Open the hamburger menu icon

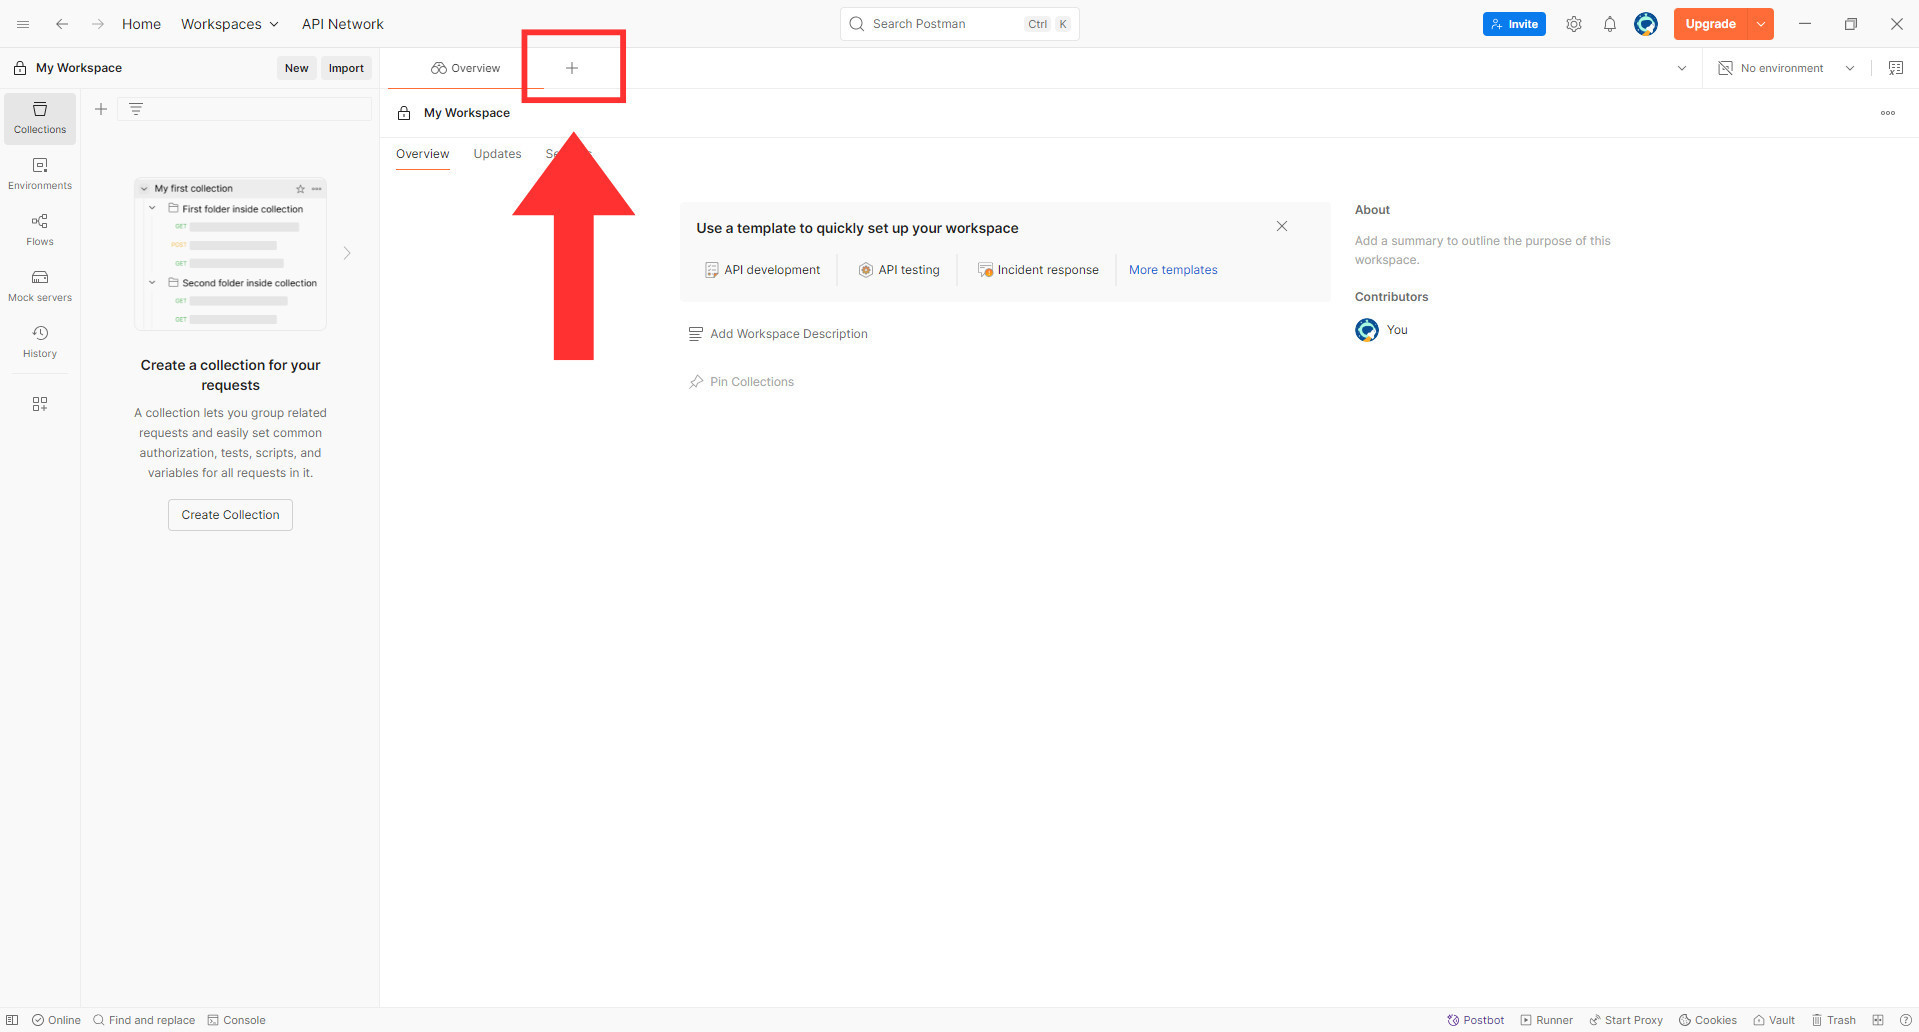coord(23,24)
